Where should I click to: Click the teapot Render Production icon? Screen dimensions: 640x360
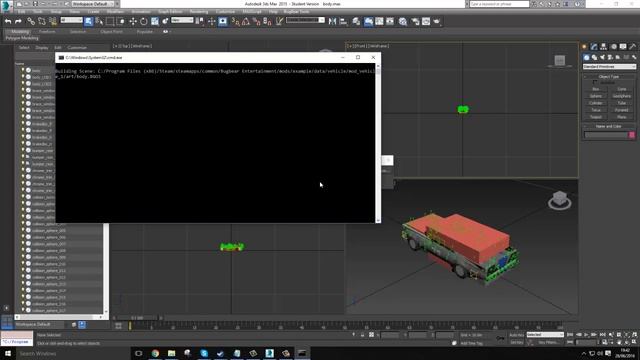[437, 21]
